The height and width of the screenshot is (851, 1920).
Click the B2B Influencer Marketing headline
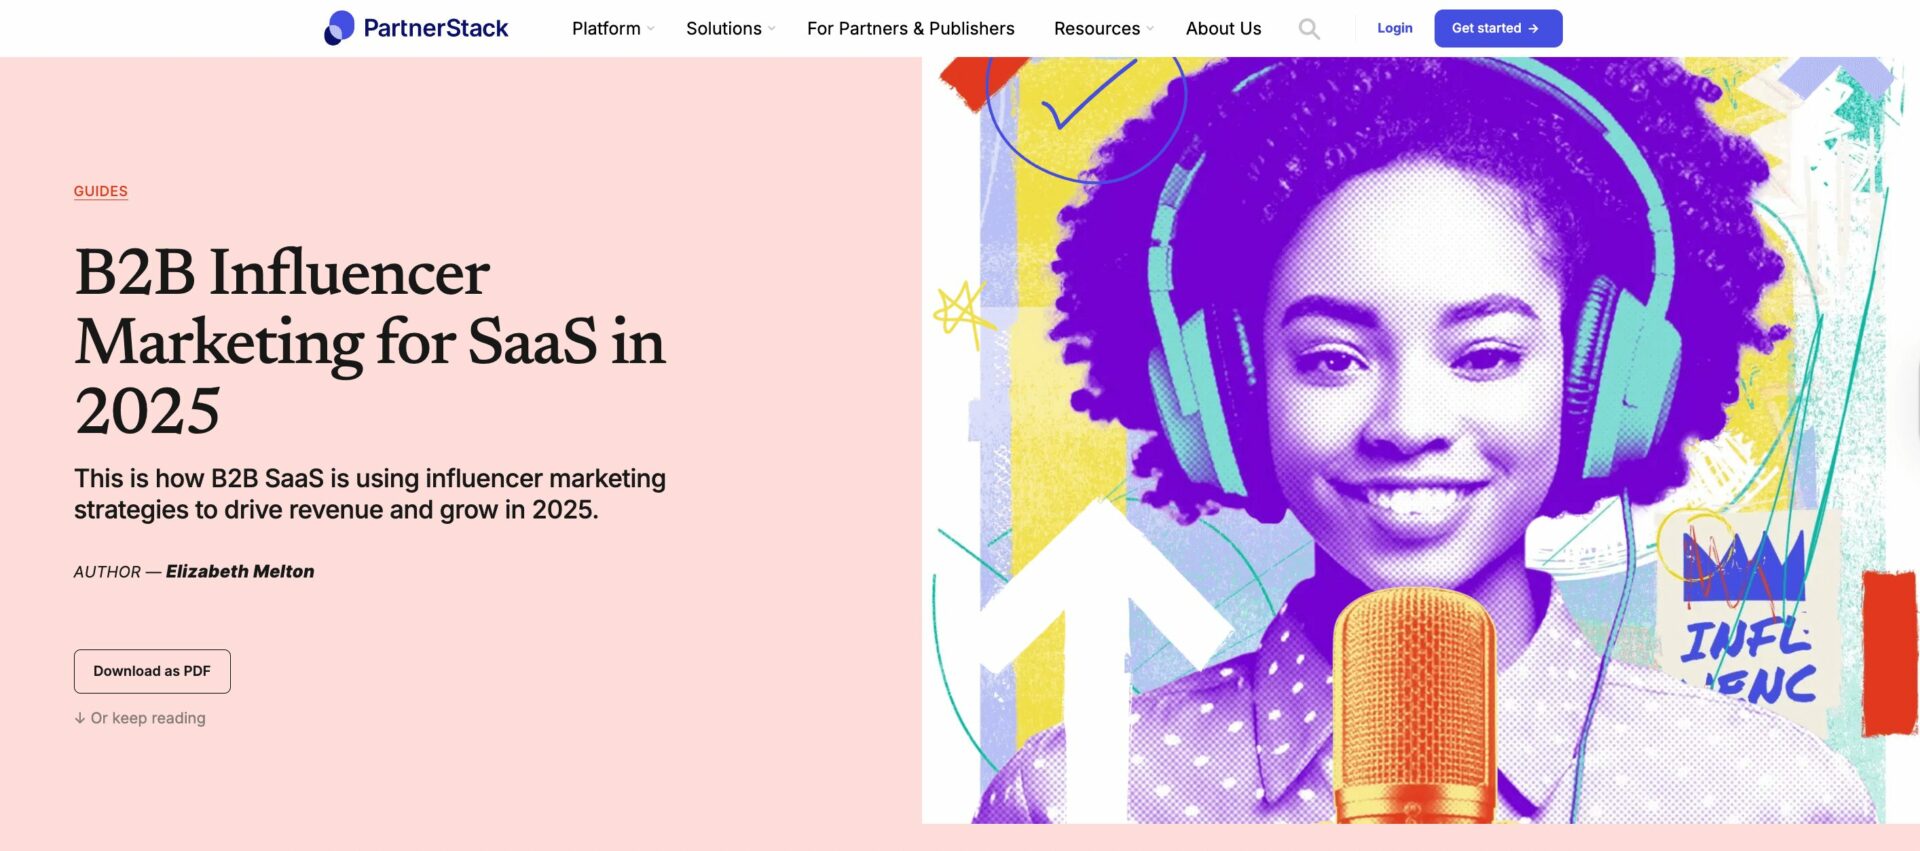[370, 341]
